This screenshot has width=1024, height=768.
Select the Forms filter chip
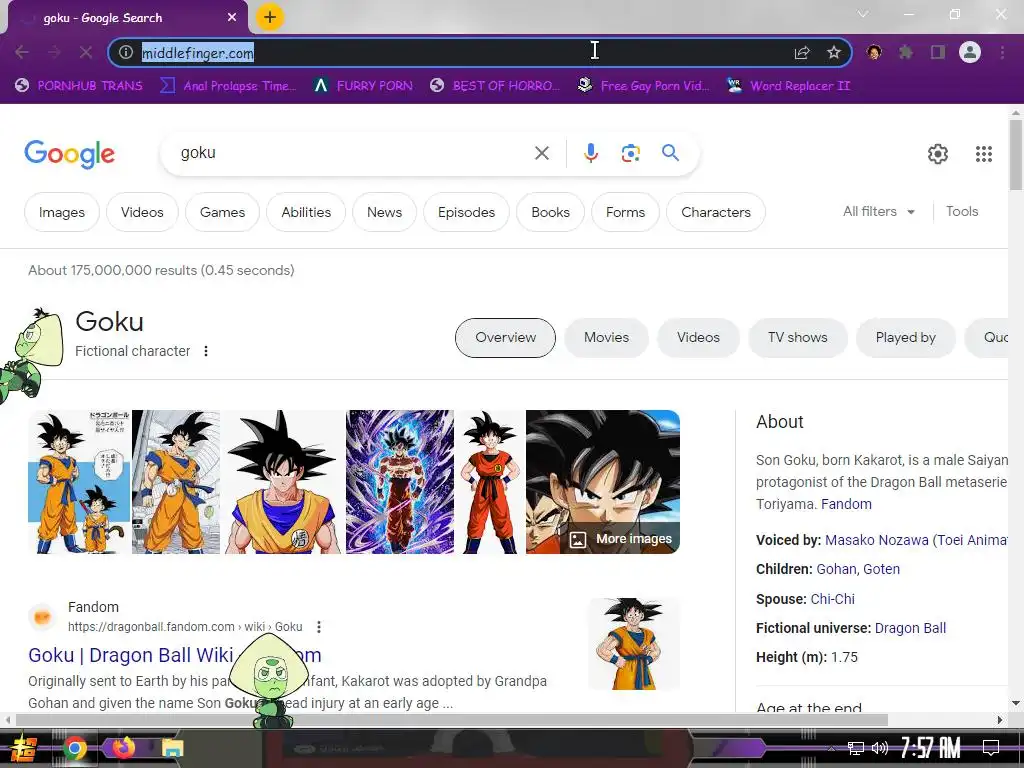point(625,212)
